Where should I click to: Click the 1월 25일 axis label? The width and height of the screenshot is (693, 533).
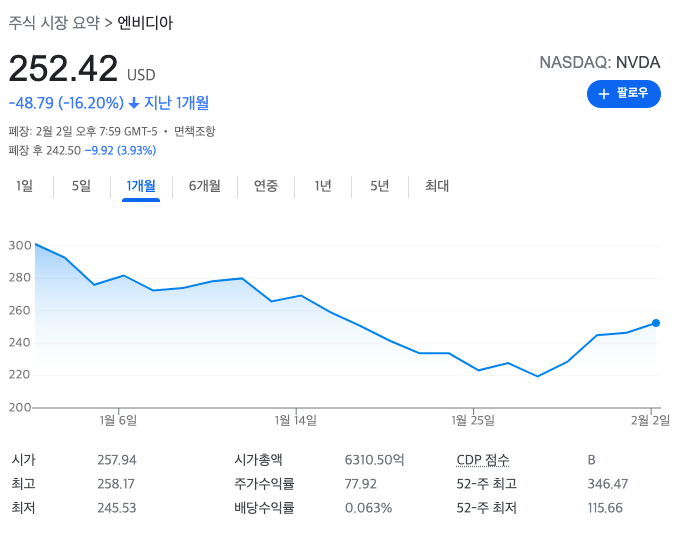[x=473, y=420]
